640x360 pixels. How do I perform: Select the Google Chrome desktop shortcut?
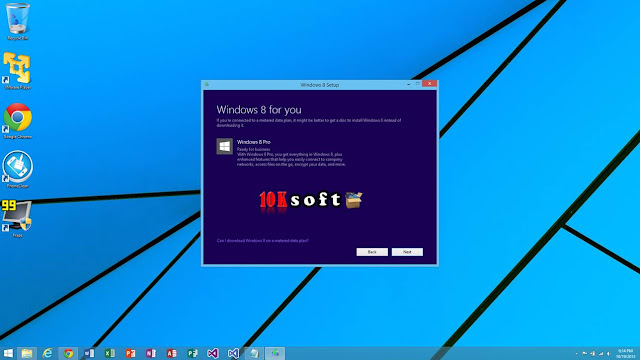click(18, 120)
